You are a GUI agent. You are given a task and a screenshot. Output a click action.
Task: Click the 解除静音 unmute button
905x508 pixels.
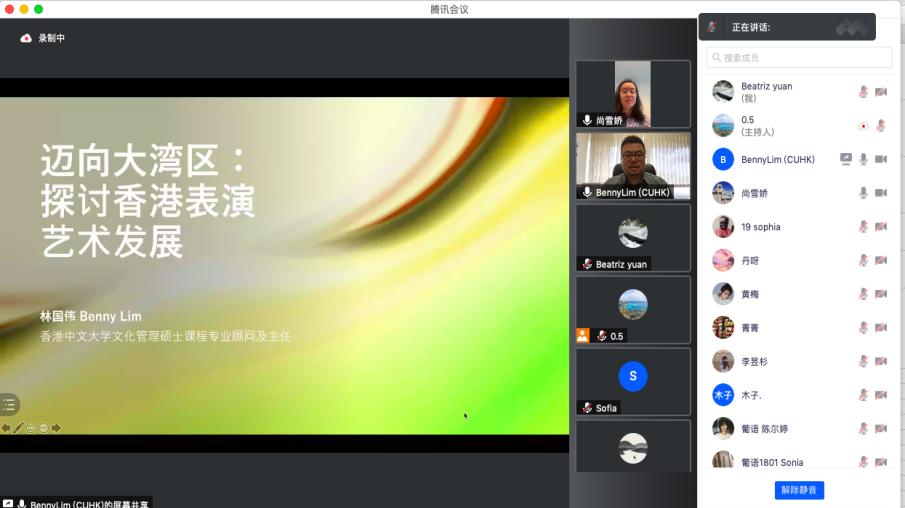tap(799, 490)
